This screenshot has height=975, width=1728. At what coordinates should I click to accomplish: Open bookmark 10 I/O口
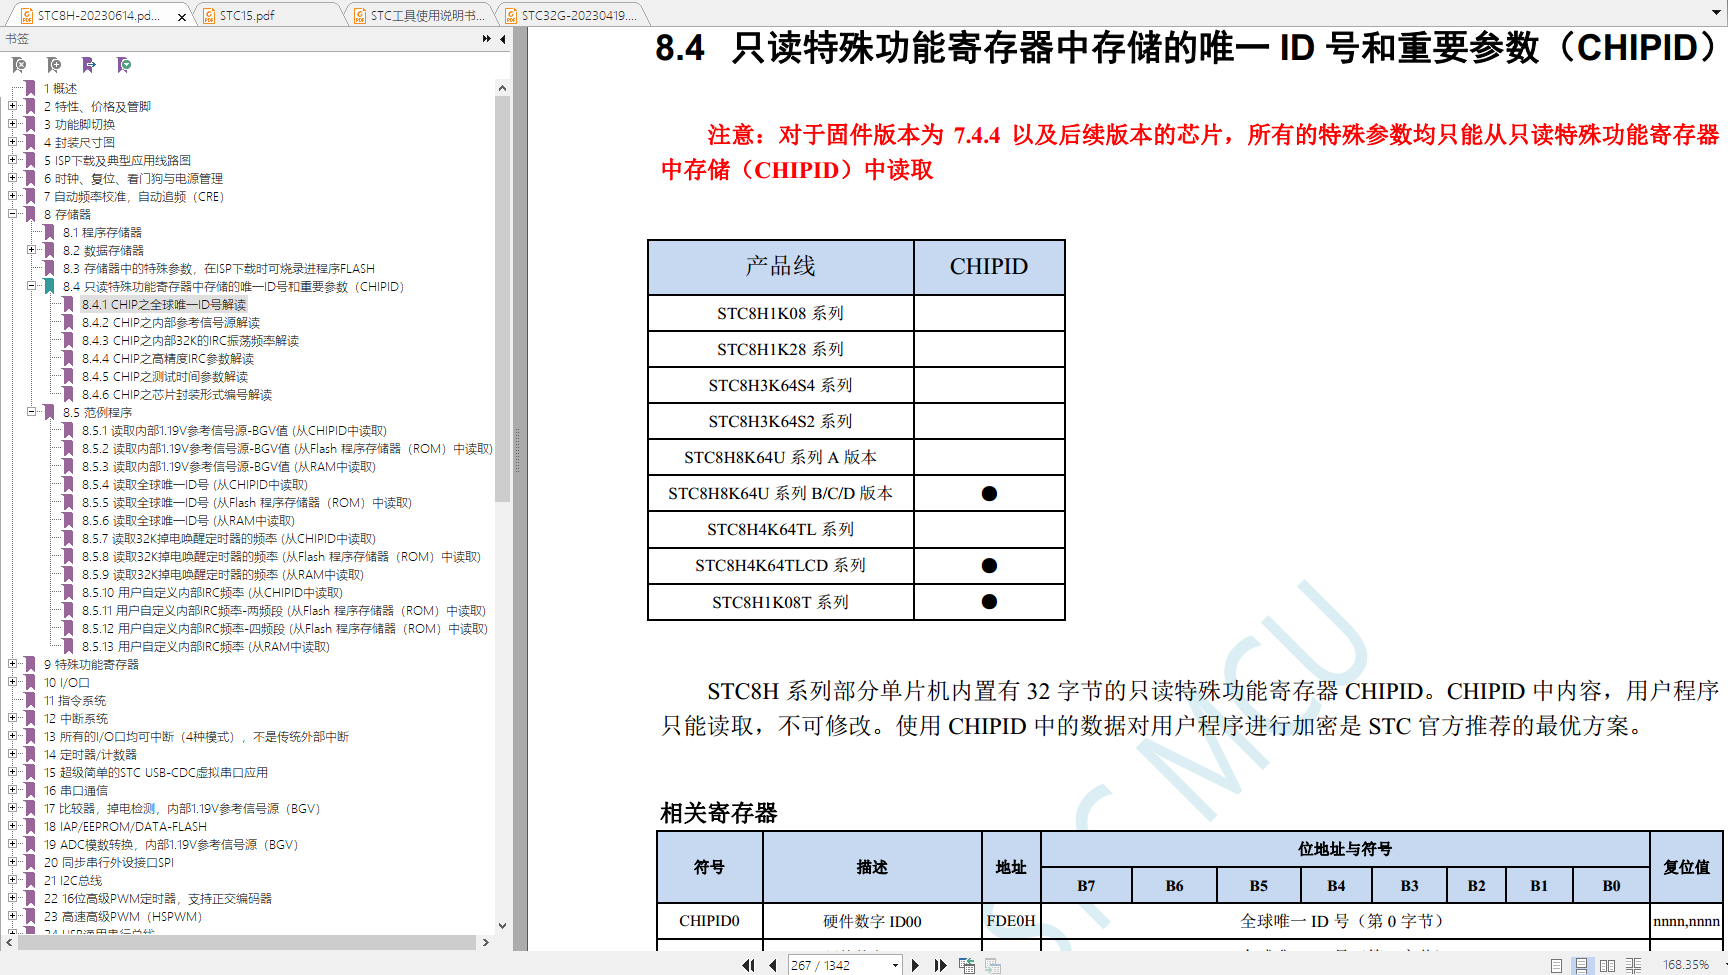click(x=66, y=682)
